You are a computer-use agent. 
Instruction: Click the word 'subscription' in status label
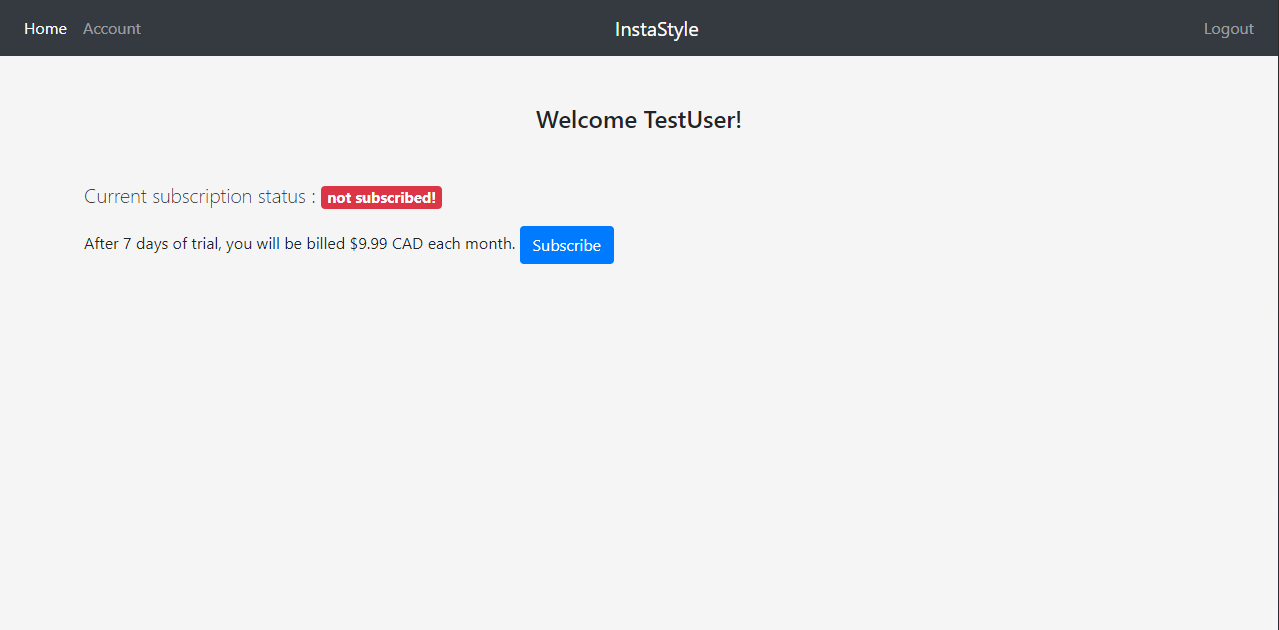202,196
